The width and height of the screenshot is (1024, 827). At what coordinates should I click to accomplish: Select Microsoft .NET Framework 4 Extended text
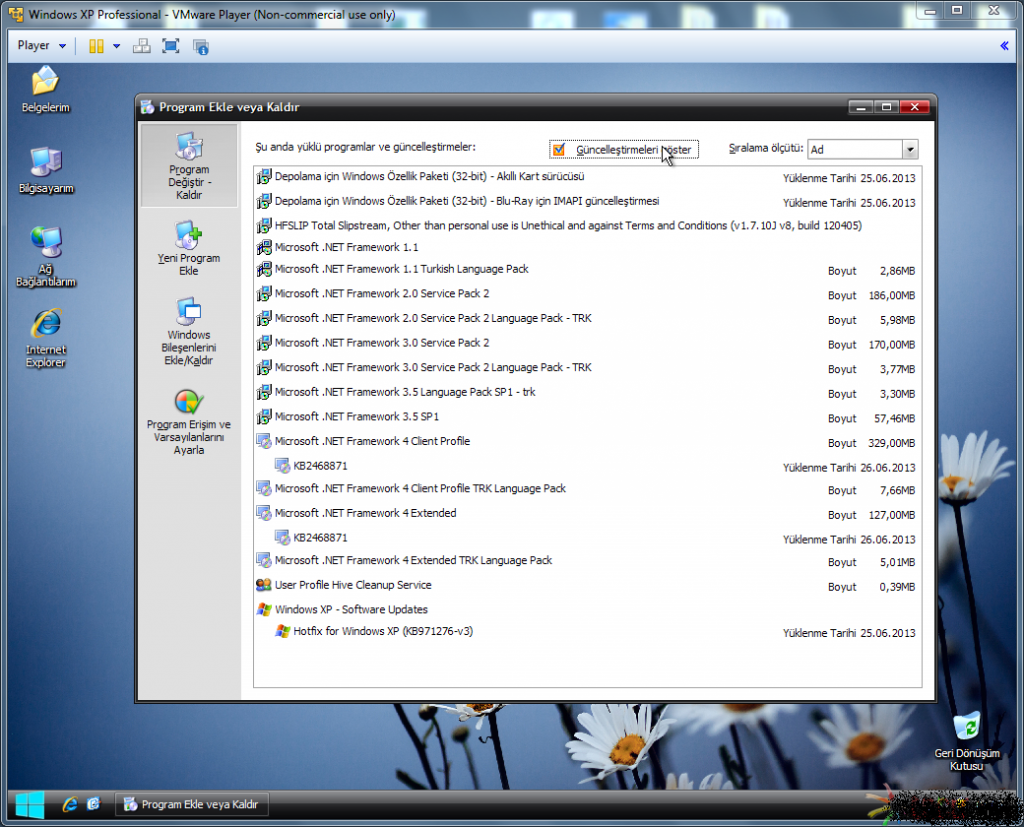(x=366, y=513)
